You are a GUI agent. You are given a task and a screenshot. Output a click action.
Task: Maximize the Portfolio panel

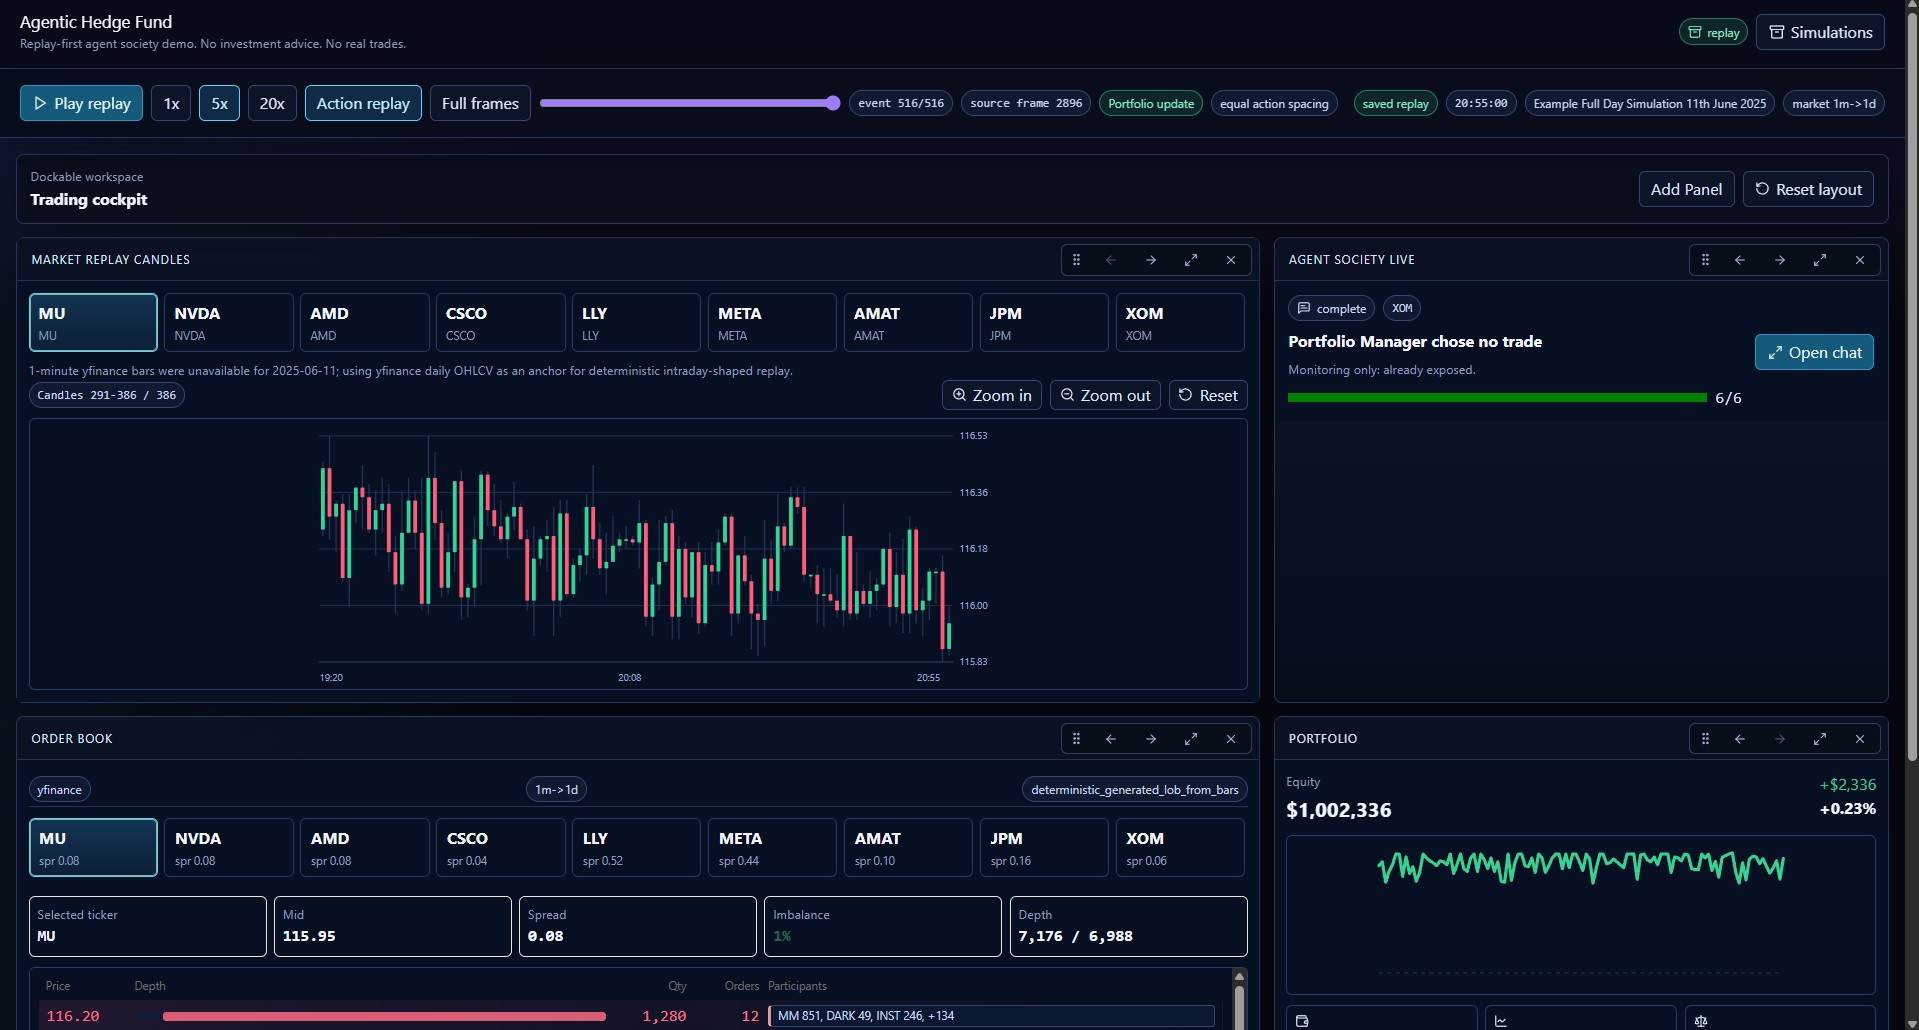point(1820,739)
